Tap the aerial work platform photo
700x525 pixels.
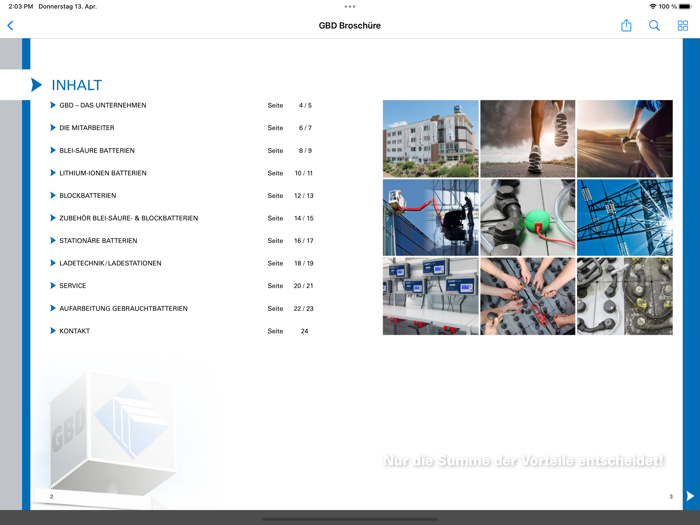click(430, 217)
